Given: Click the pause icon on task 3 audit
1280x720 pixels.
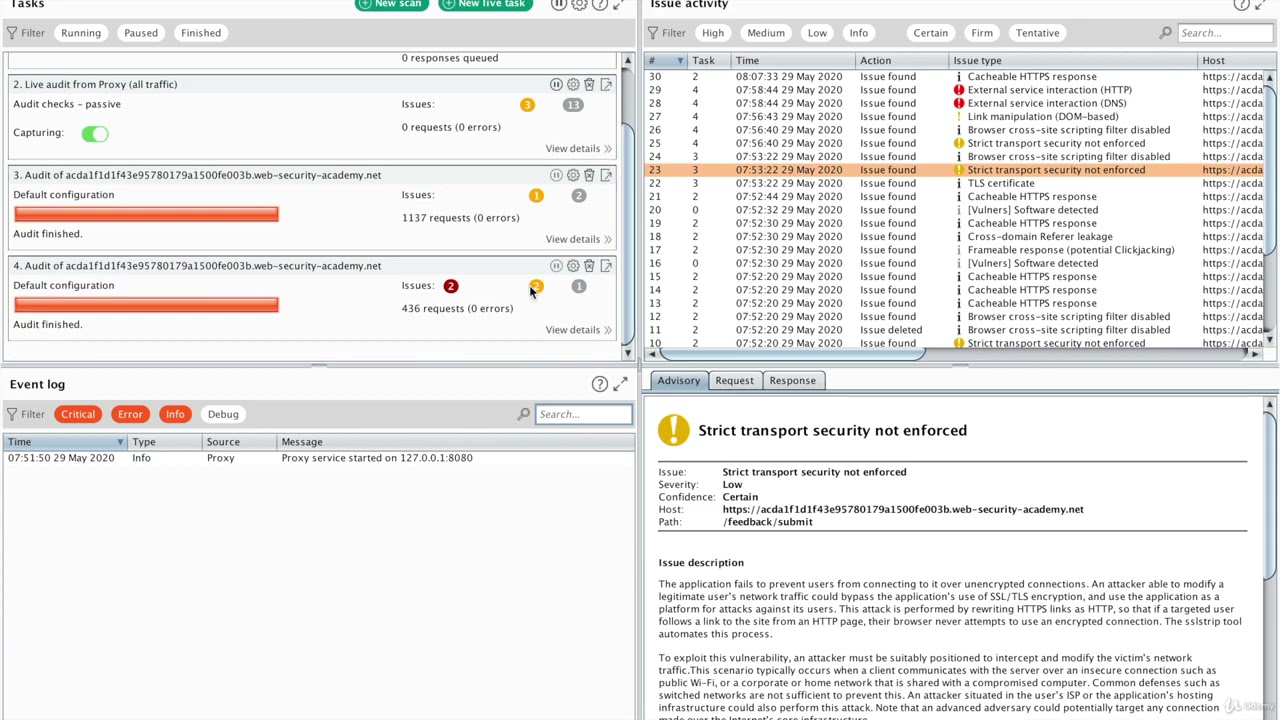Looking at the screenshot, I should 556,175.
